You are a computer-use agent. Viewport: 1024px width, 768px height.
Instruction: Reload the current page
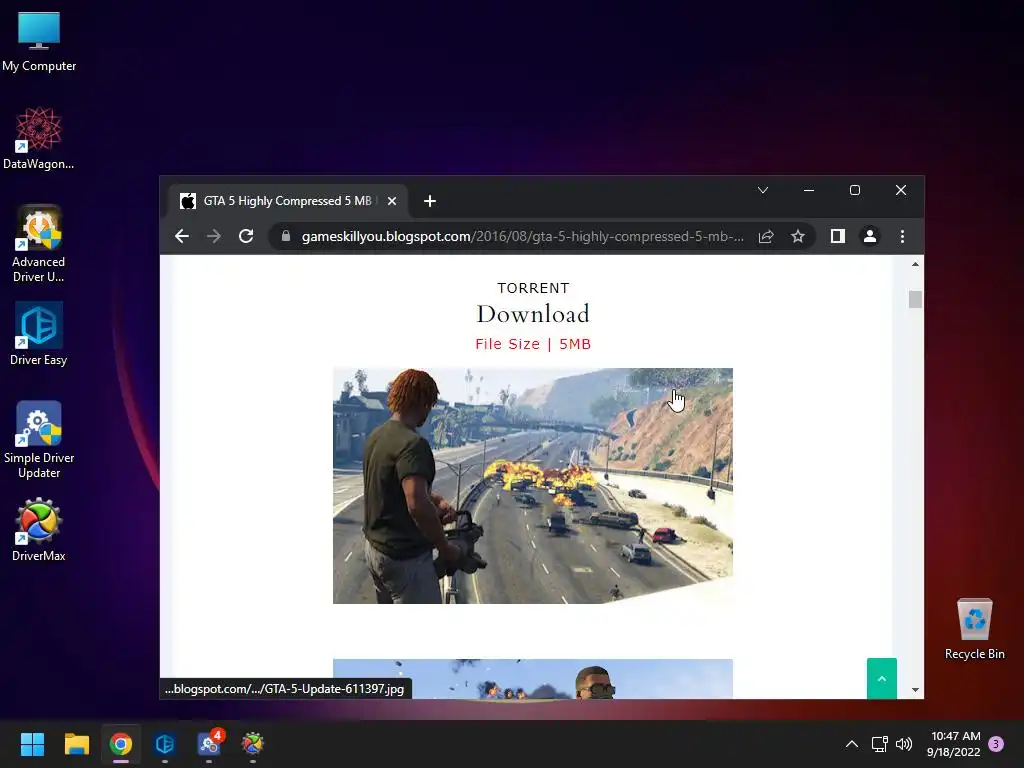pos(246,236)
